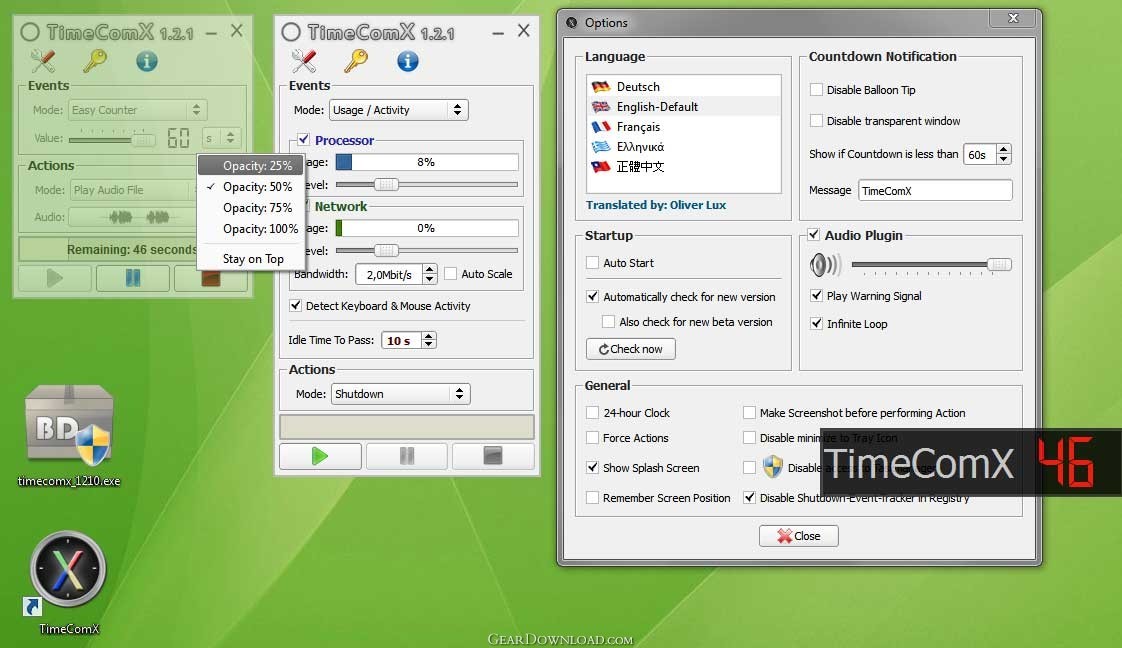Viewport: 1122px width, 648px height.
Task: Open settings tools icon in center TimeComX window
Action: click(304, 61)
